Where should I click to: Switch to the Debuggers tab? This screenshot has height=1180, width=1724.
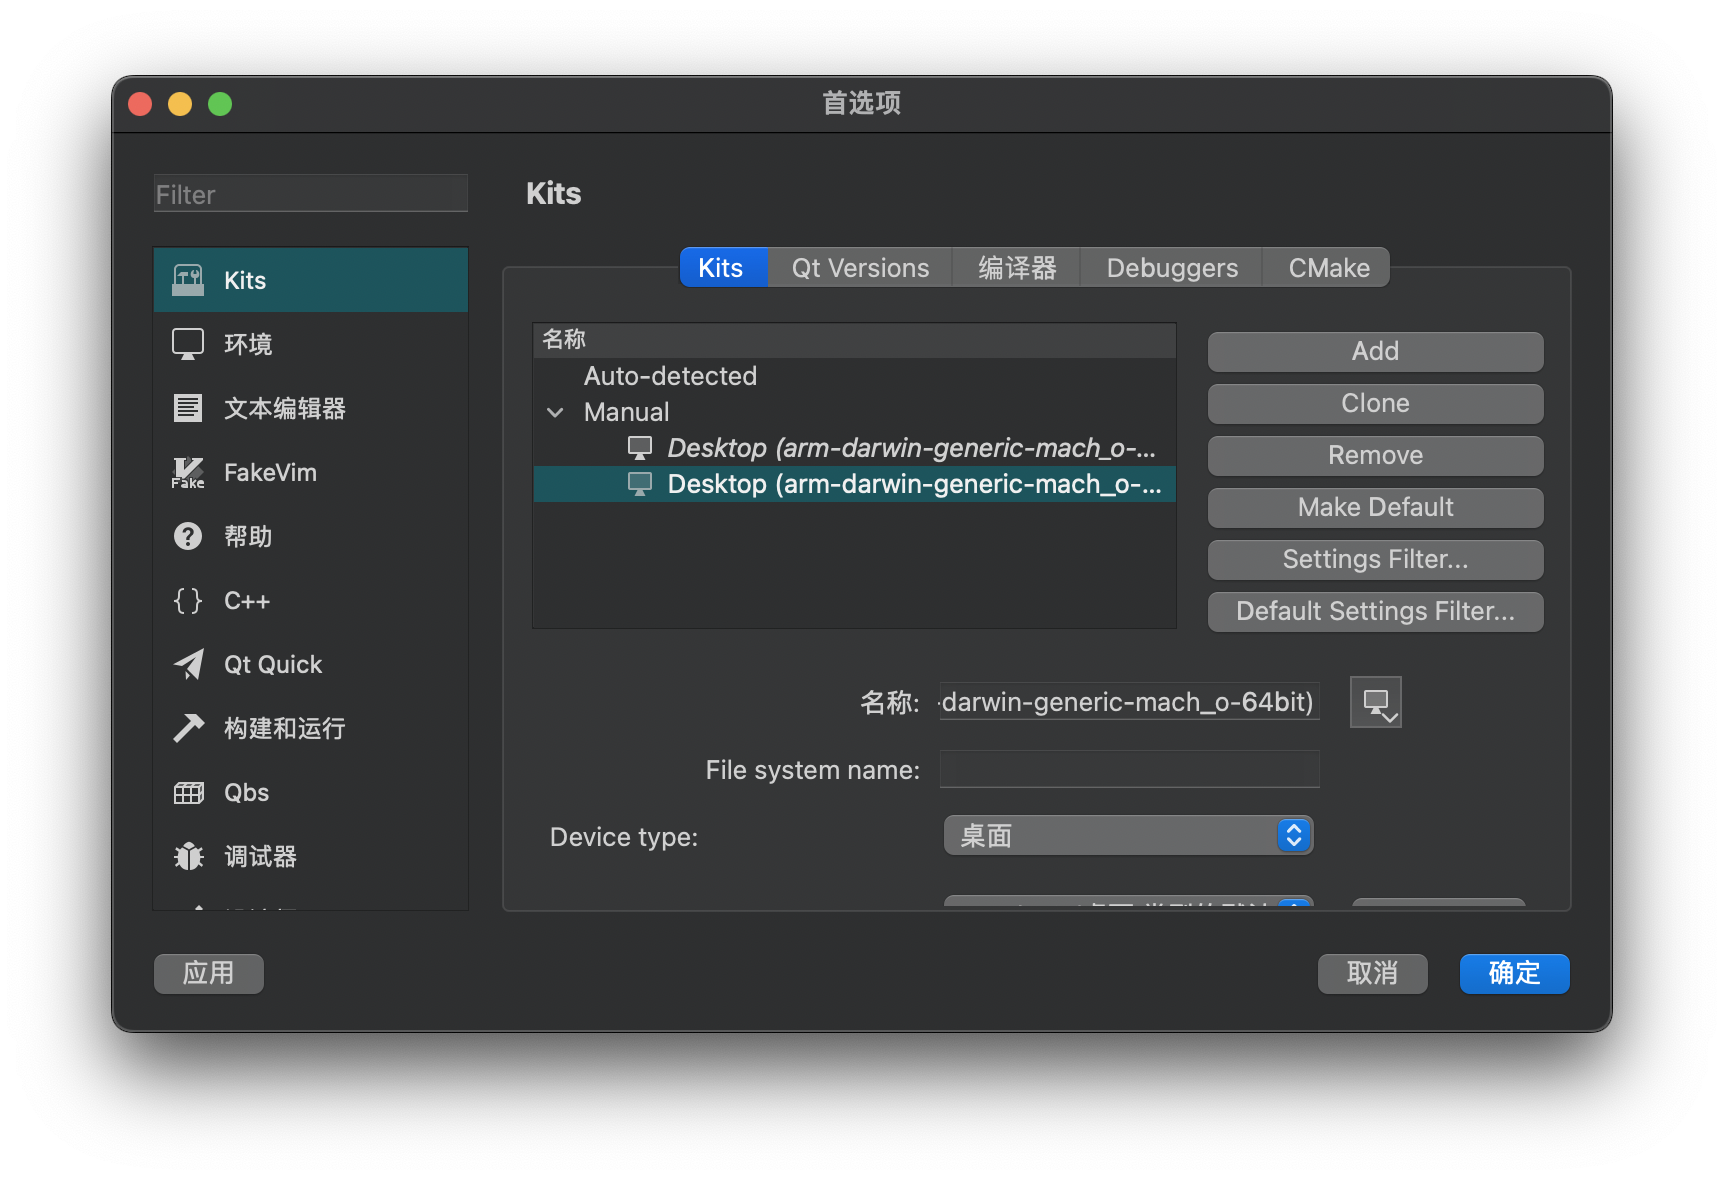[1172, 268]
